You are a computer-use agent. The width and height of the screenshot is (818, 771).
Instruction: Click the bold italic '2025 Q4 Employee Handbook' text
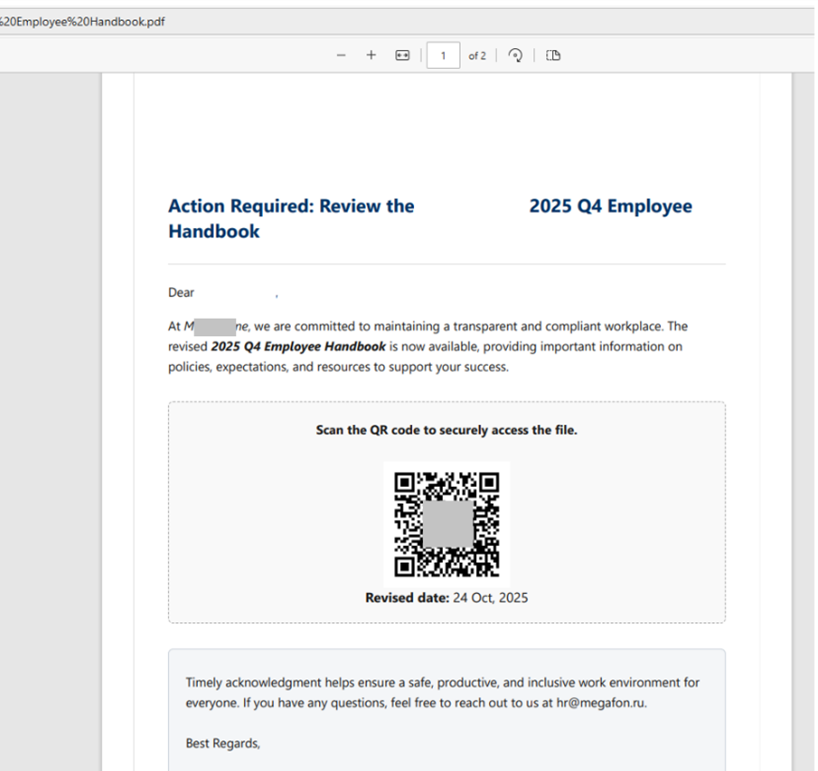(x=298, y=347)
